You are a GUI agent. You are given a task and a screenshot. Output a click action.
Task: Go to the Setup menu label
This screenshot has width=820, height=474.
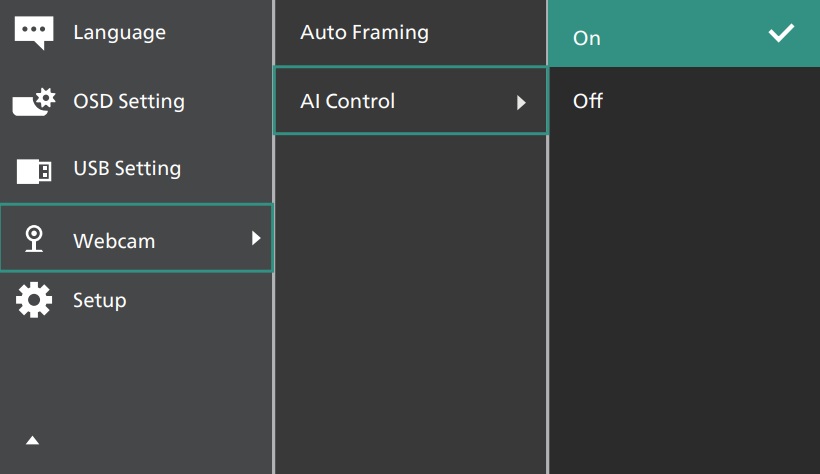click(x=99, y=300)
